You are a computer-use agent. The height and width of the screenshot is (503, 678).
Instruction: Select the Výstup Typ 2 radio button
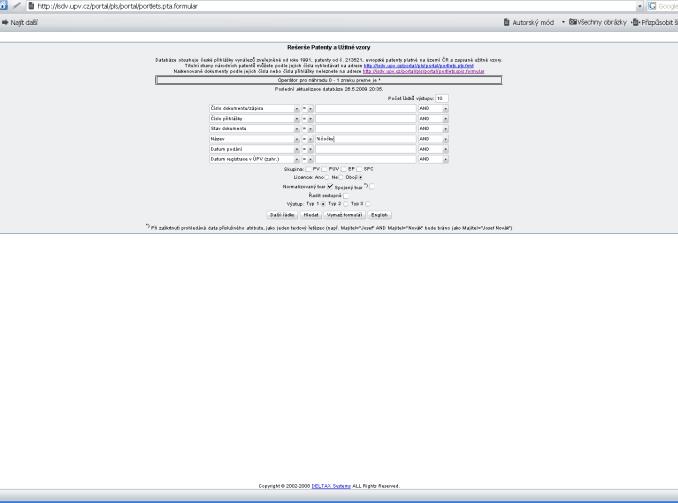[345, 204]
